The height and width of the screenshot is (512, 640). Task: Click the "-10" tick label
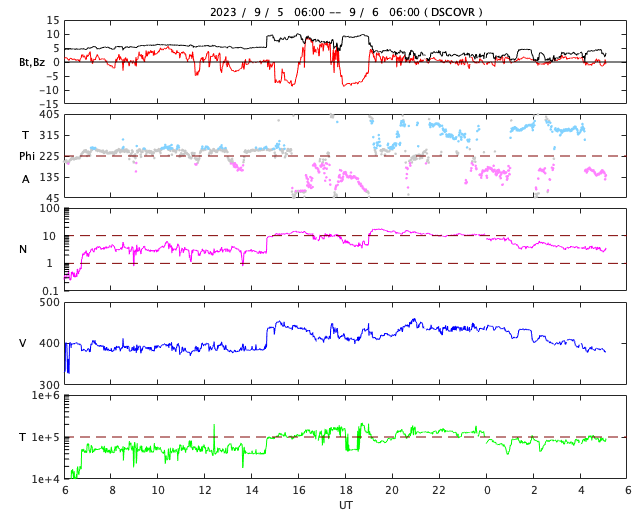tap(49, 90)
